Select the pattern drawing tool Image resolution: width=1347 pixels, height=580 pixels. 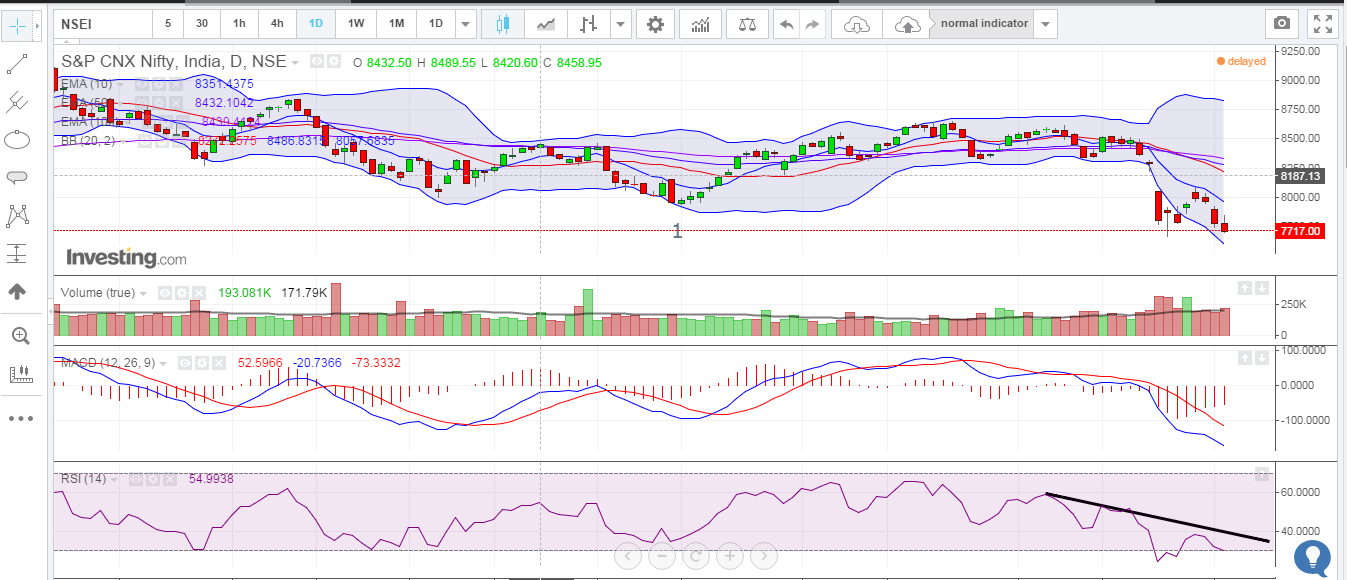pyautogui.click(x=17, y=215)
